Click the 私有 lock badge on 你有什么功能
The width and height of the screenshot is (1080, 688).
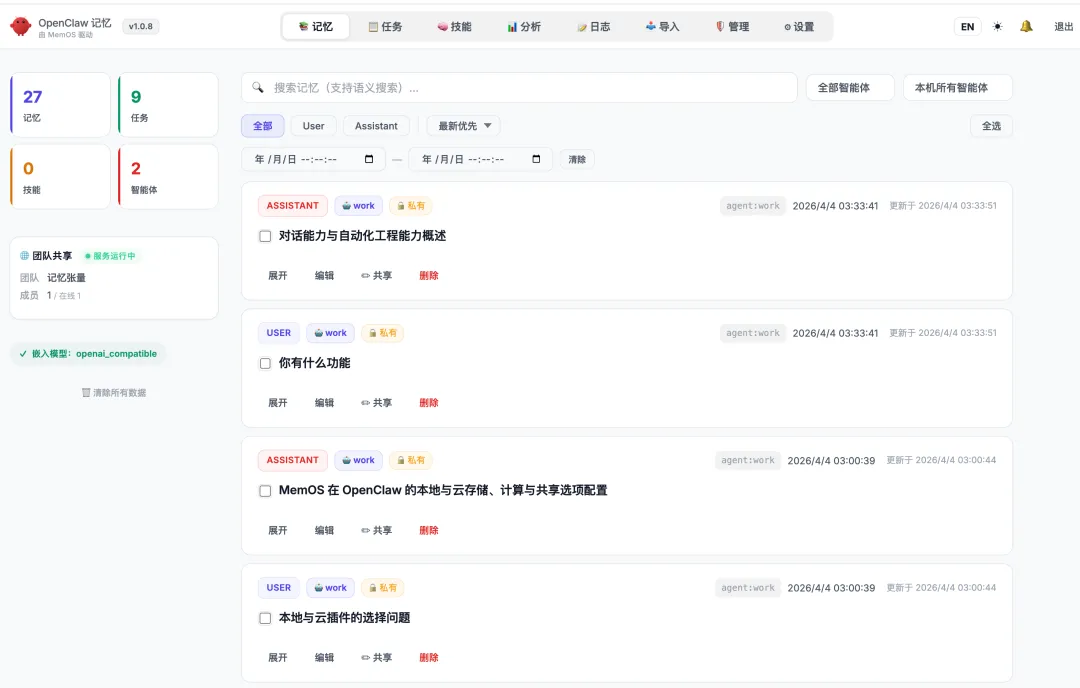(x=383, y=333)
